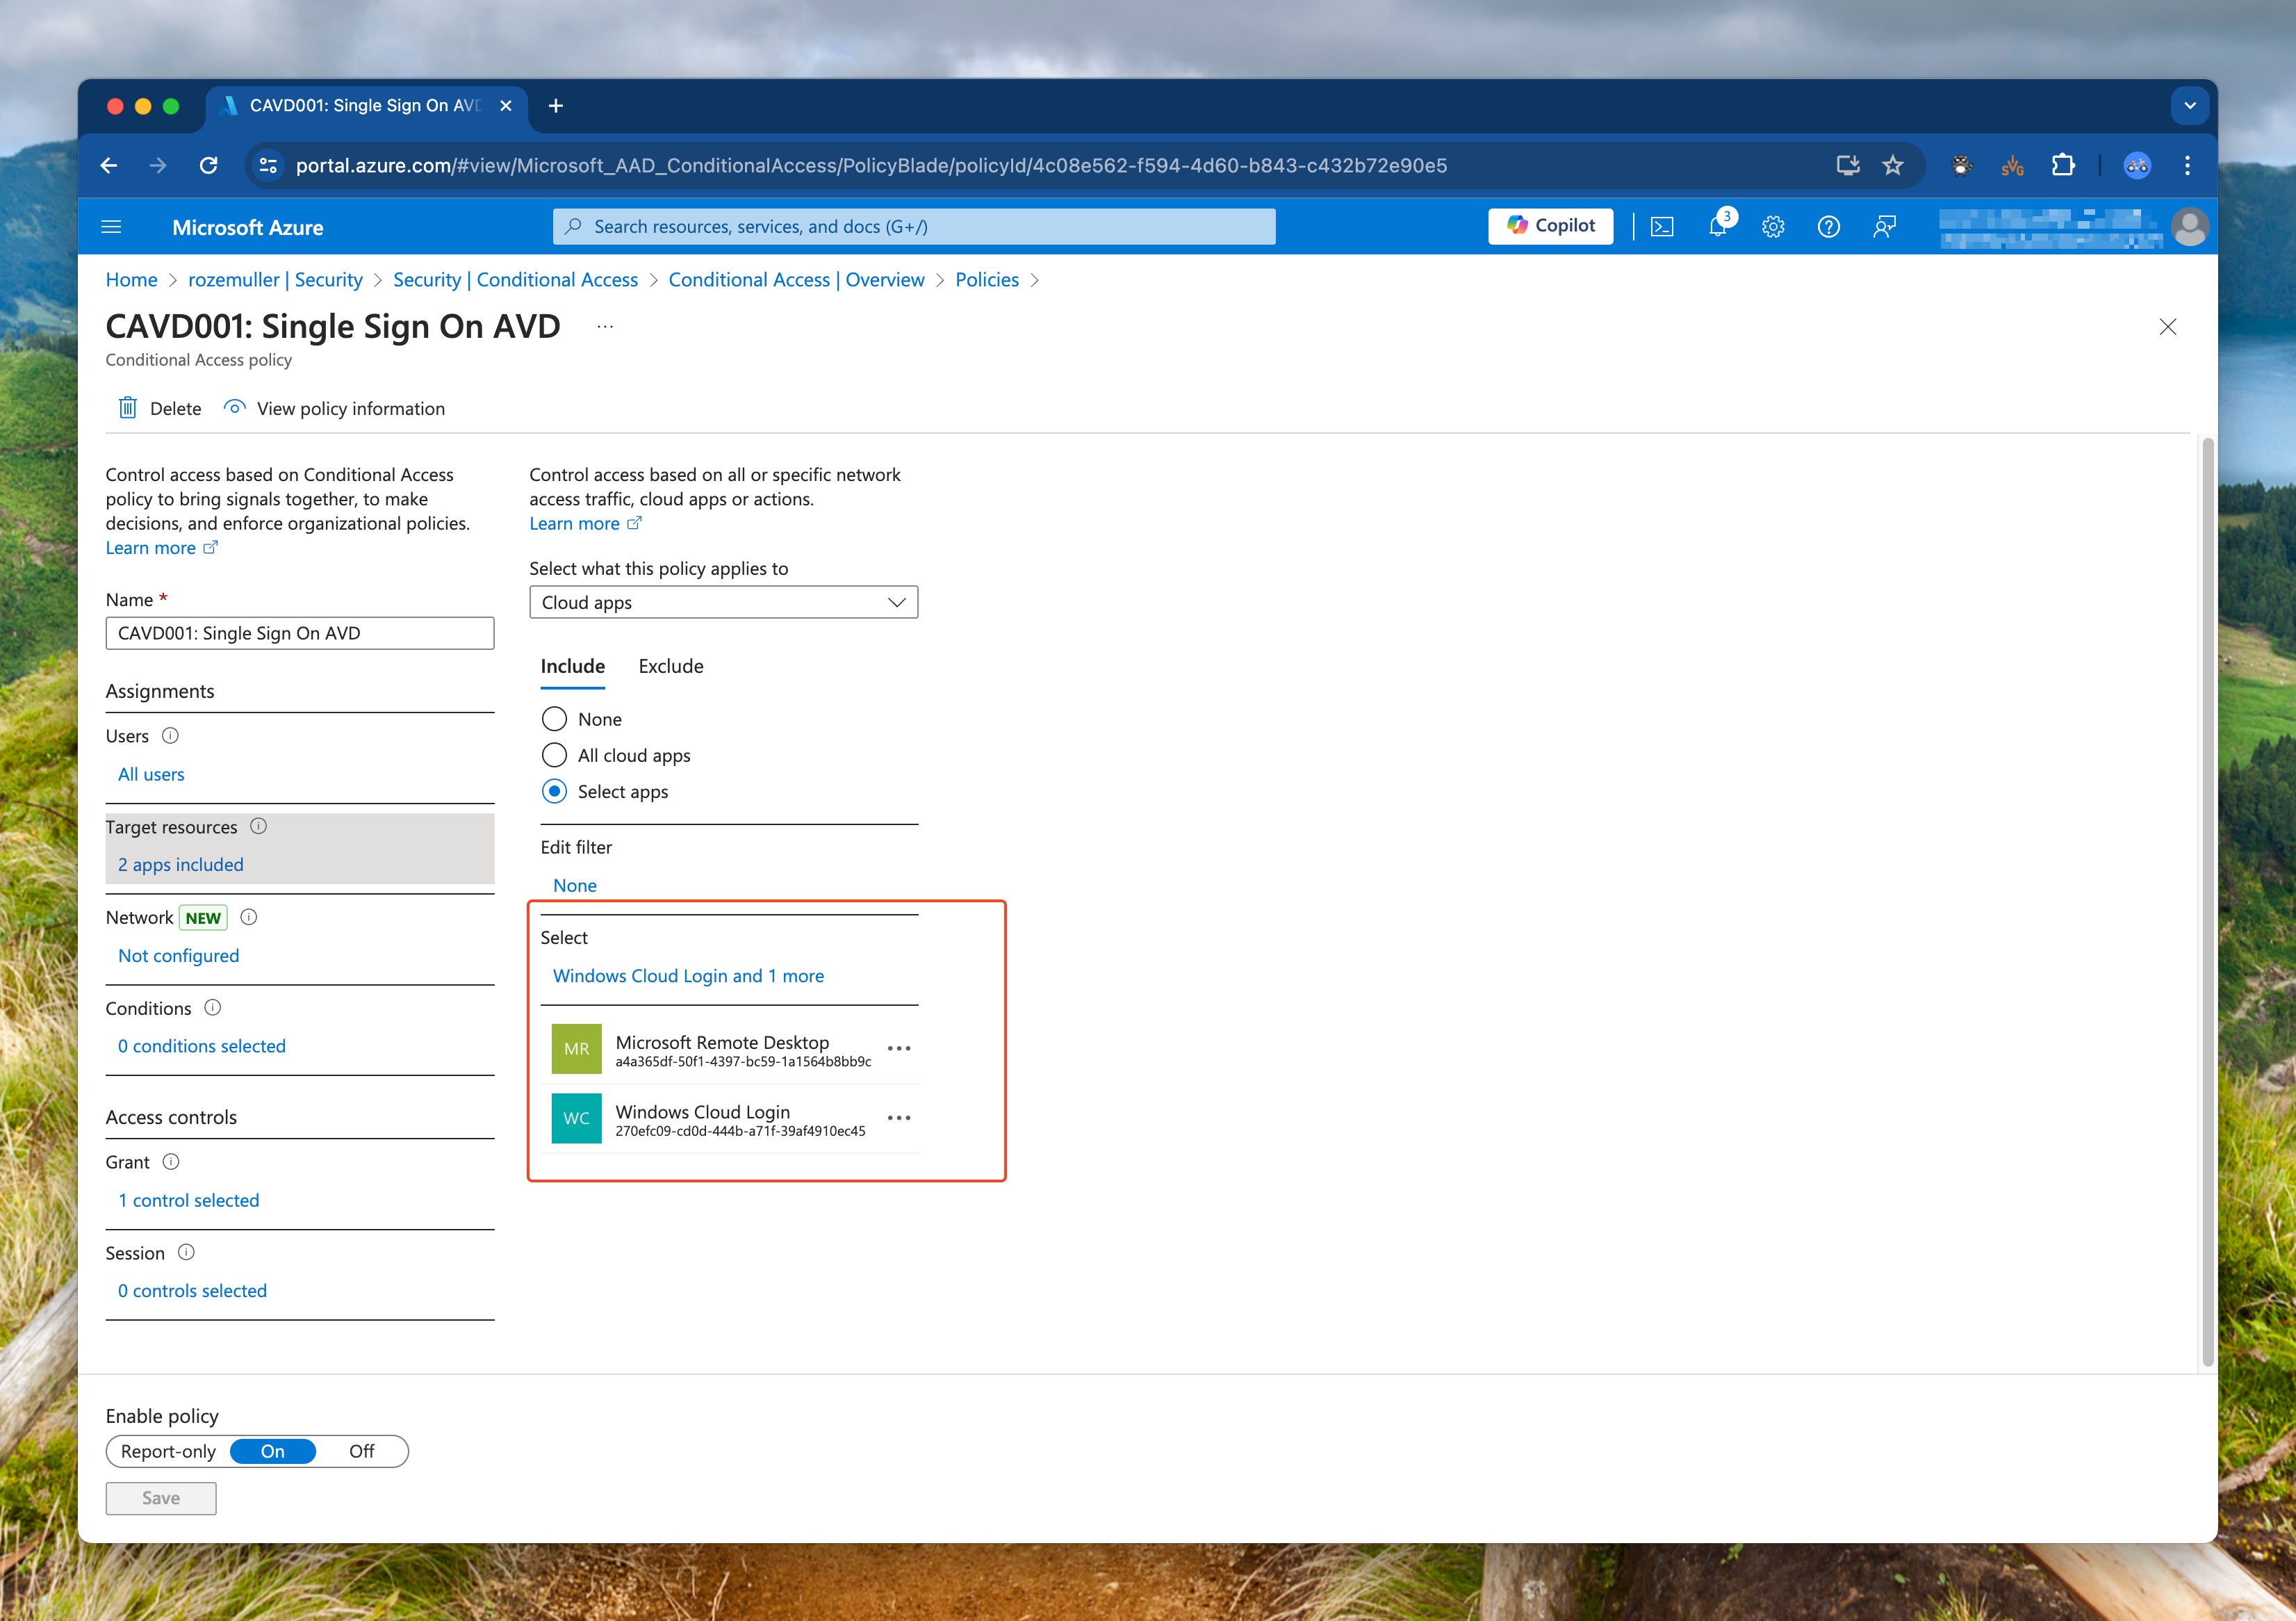Open Microsoft Remote Desktop ellipsis menu
This screenshot has height=1621, width=2296.
899,1048
